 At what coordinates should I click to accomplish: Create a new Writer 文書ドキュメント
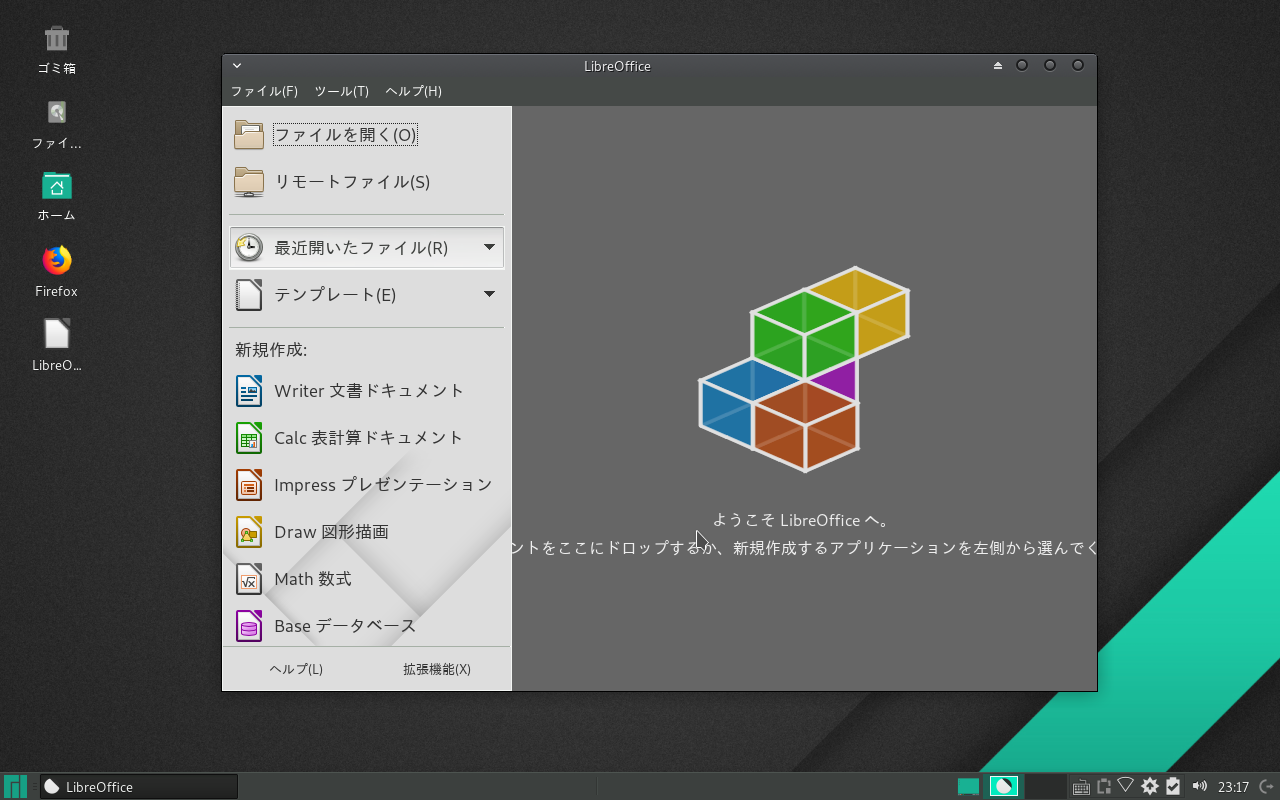pos(367,391)
